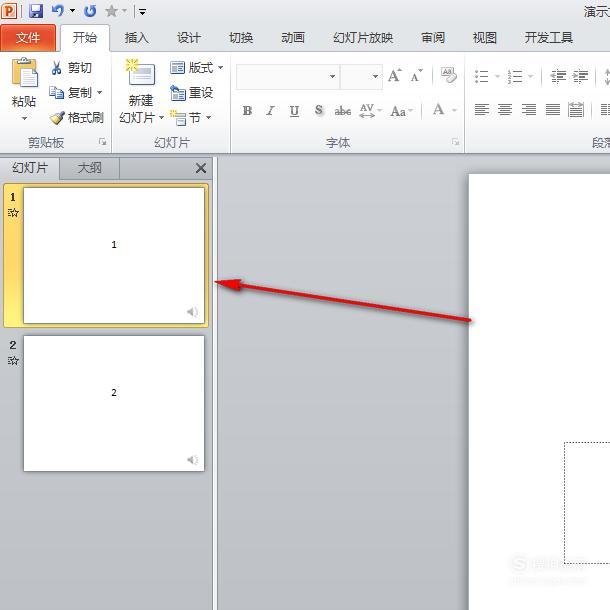Click the 新建幻灯片 new slide icon

pos(141,72)
